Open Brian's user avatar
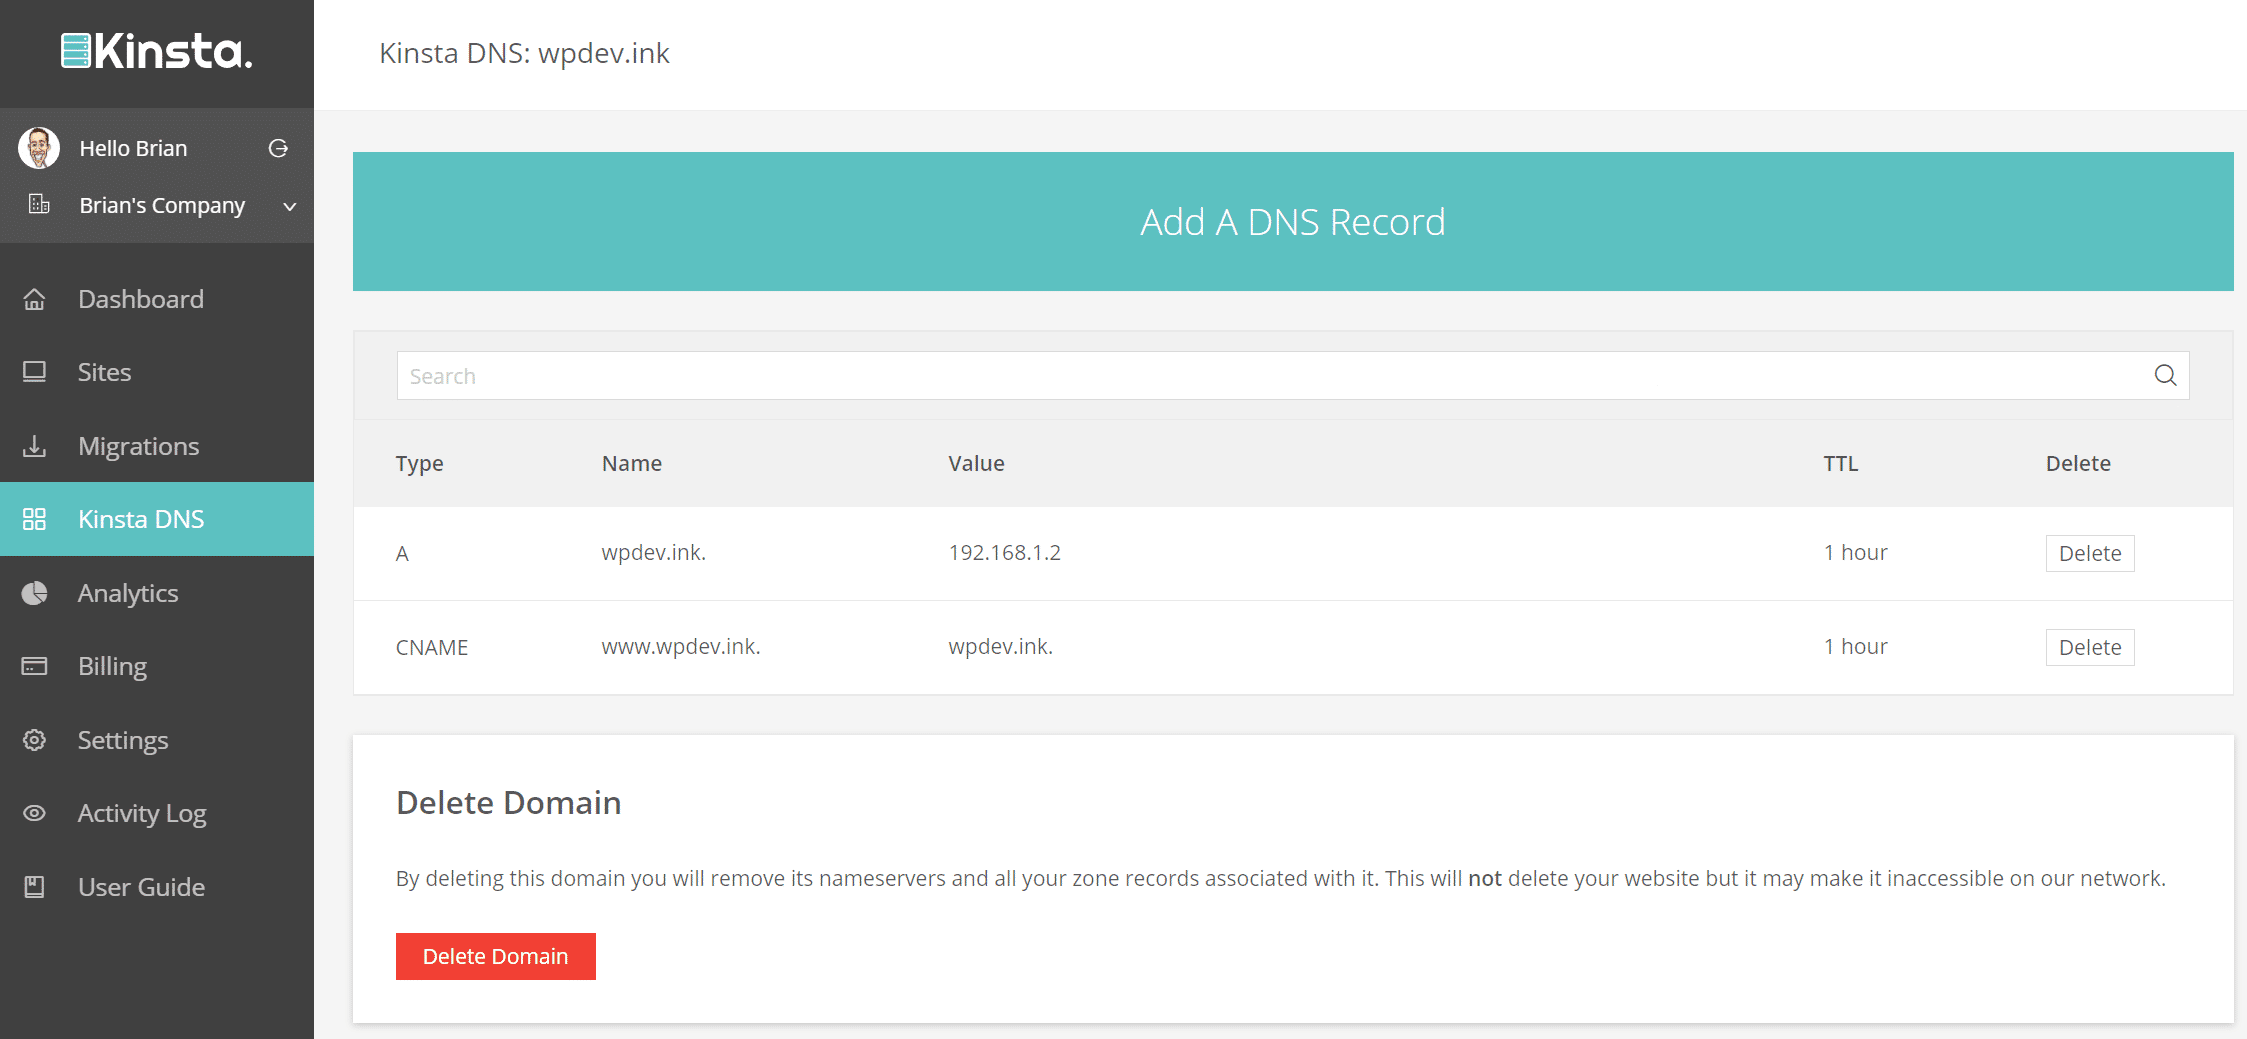The width and height of the screenshot is (2247, 1039). pos(39,148)
